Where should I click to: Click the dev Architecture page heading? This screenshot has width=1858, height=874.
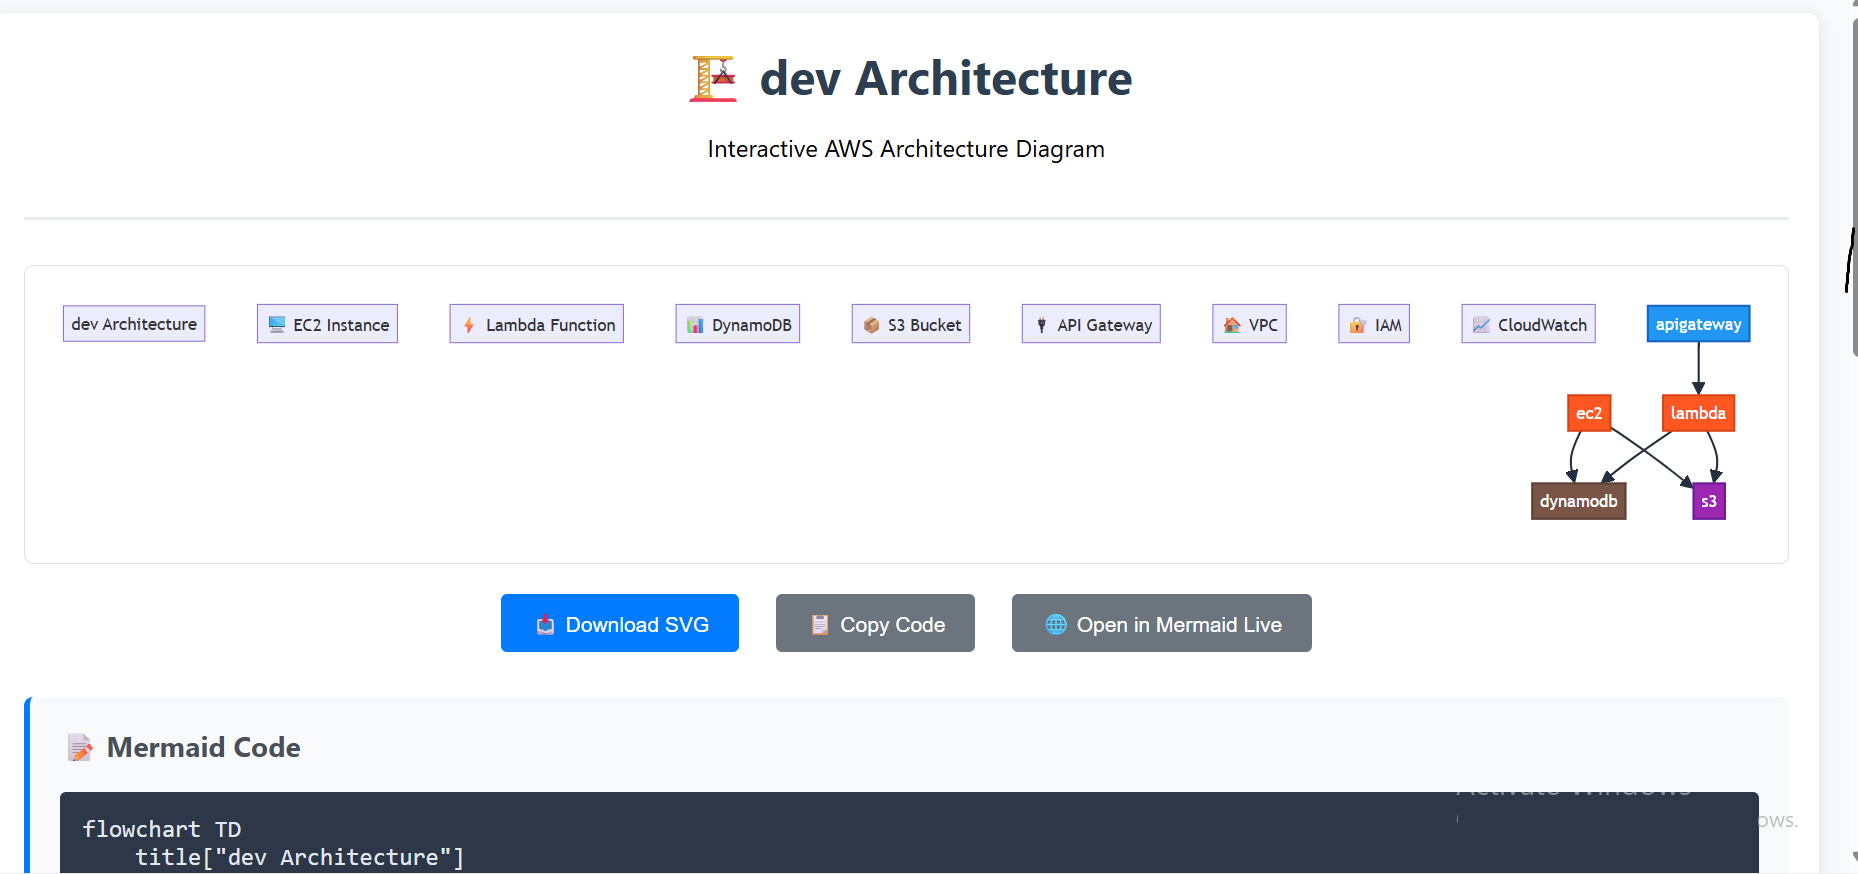coord(945,78)
